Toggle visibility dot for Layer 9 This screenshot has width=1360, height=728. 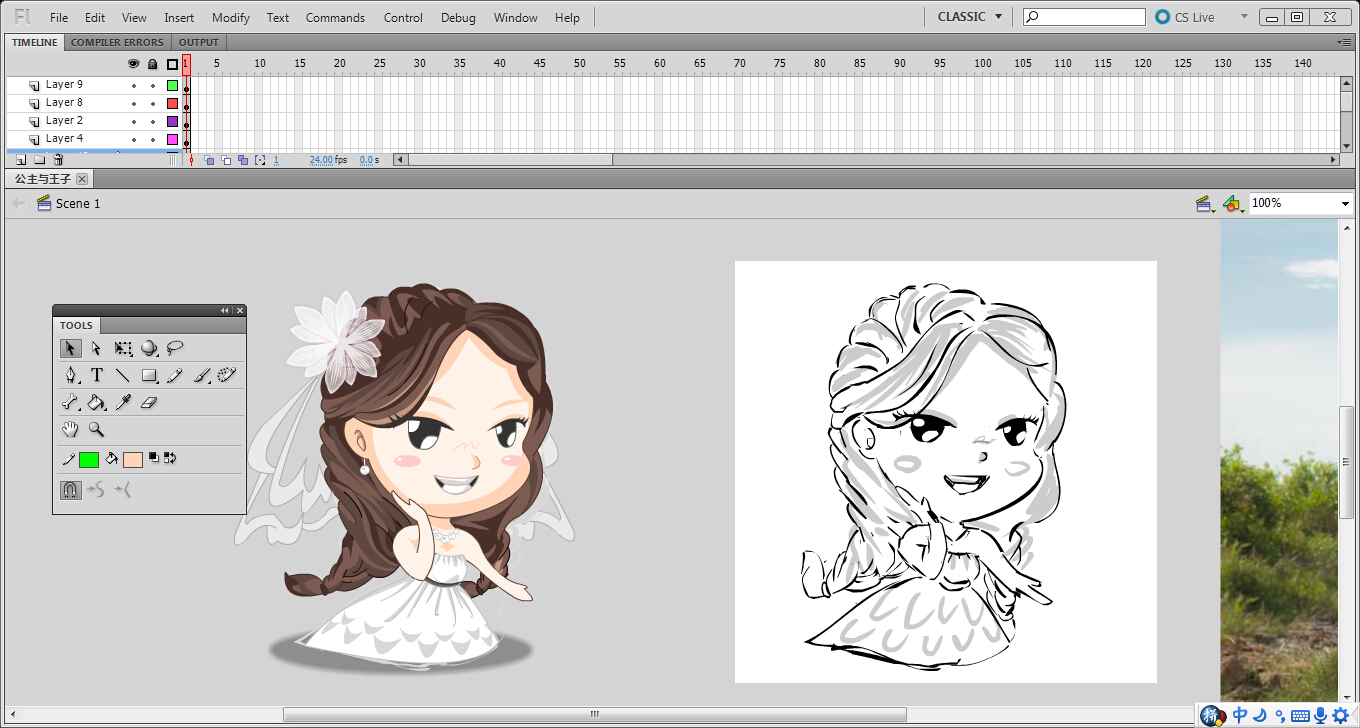134,85
